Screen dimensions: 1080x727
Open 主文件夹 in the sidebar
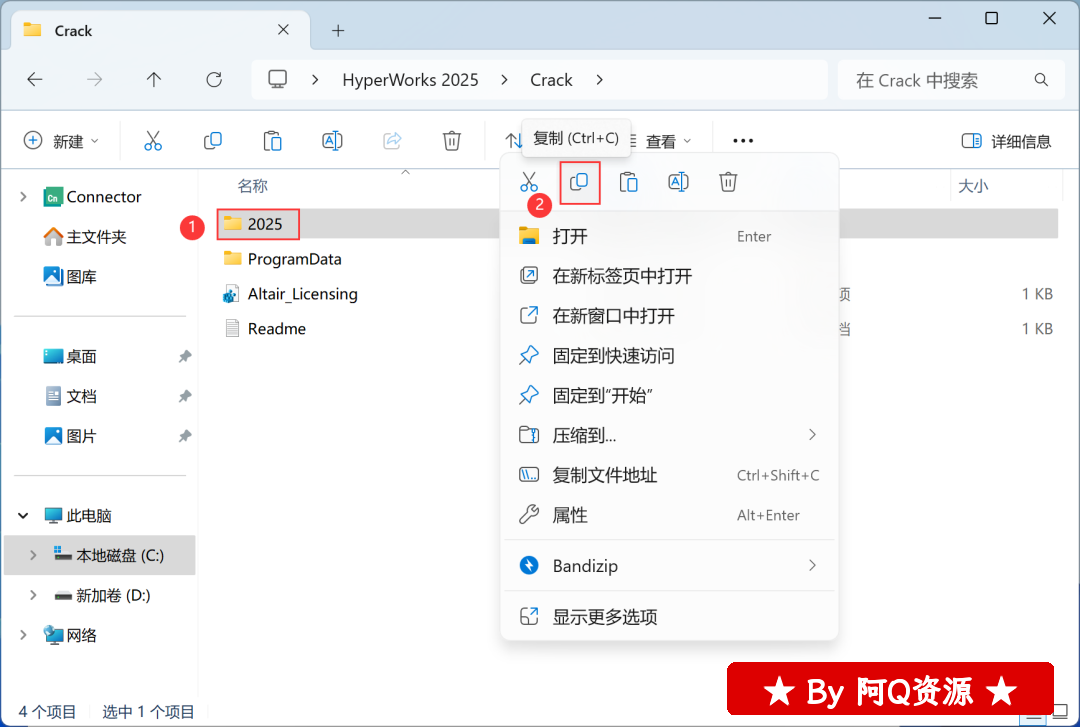click(x=85, y=237)
